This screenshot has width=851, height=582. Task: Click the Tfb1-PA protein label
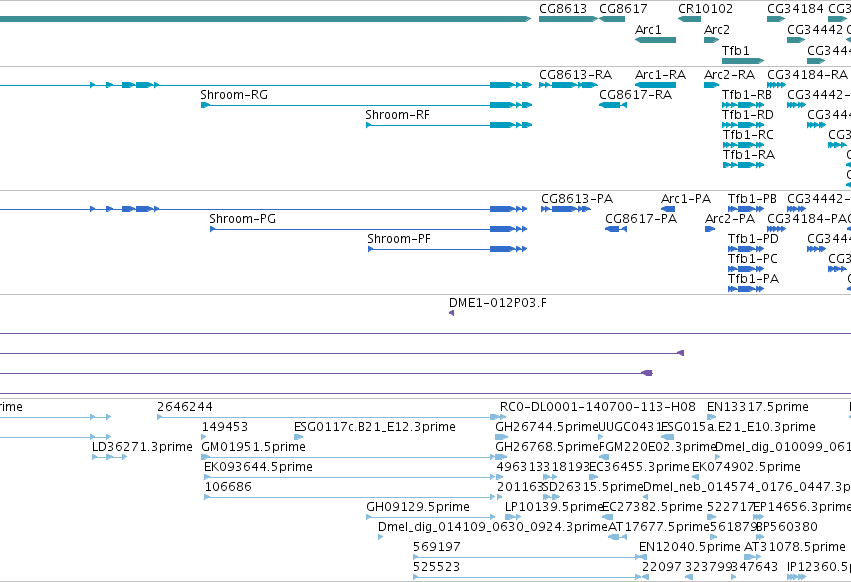click(753, 279)
